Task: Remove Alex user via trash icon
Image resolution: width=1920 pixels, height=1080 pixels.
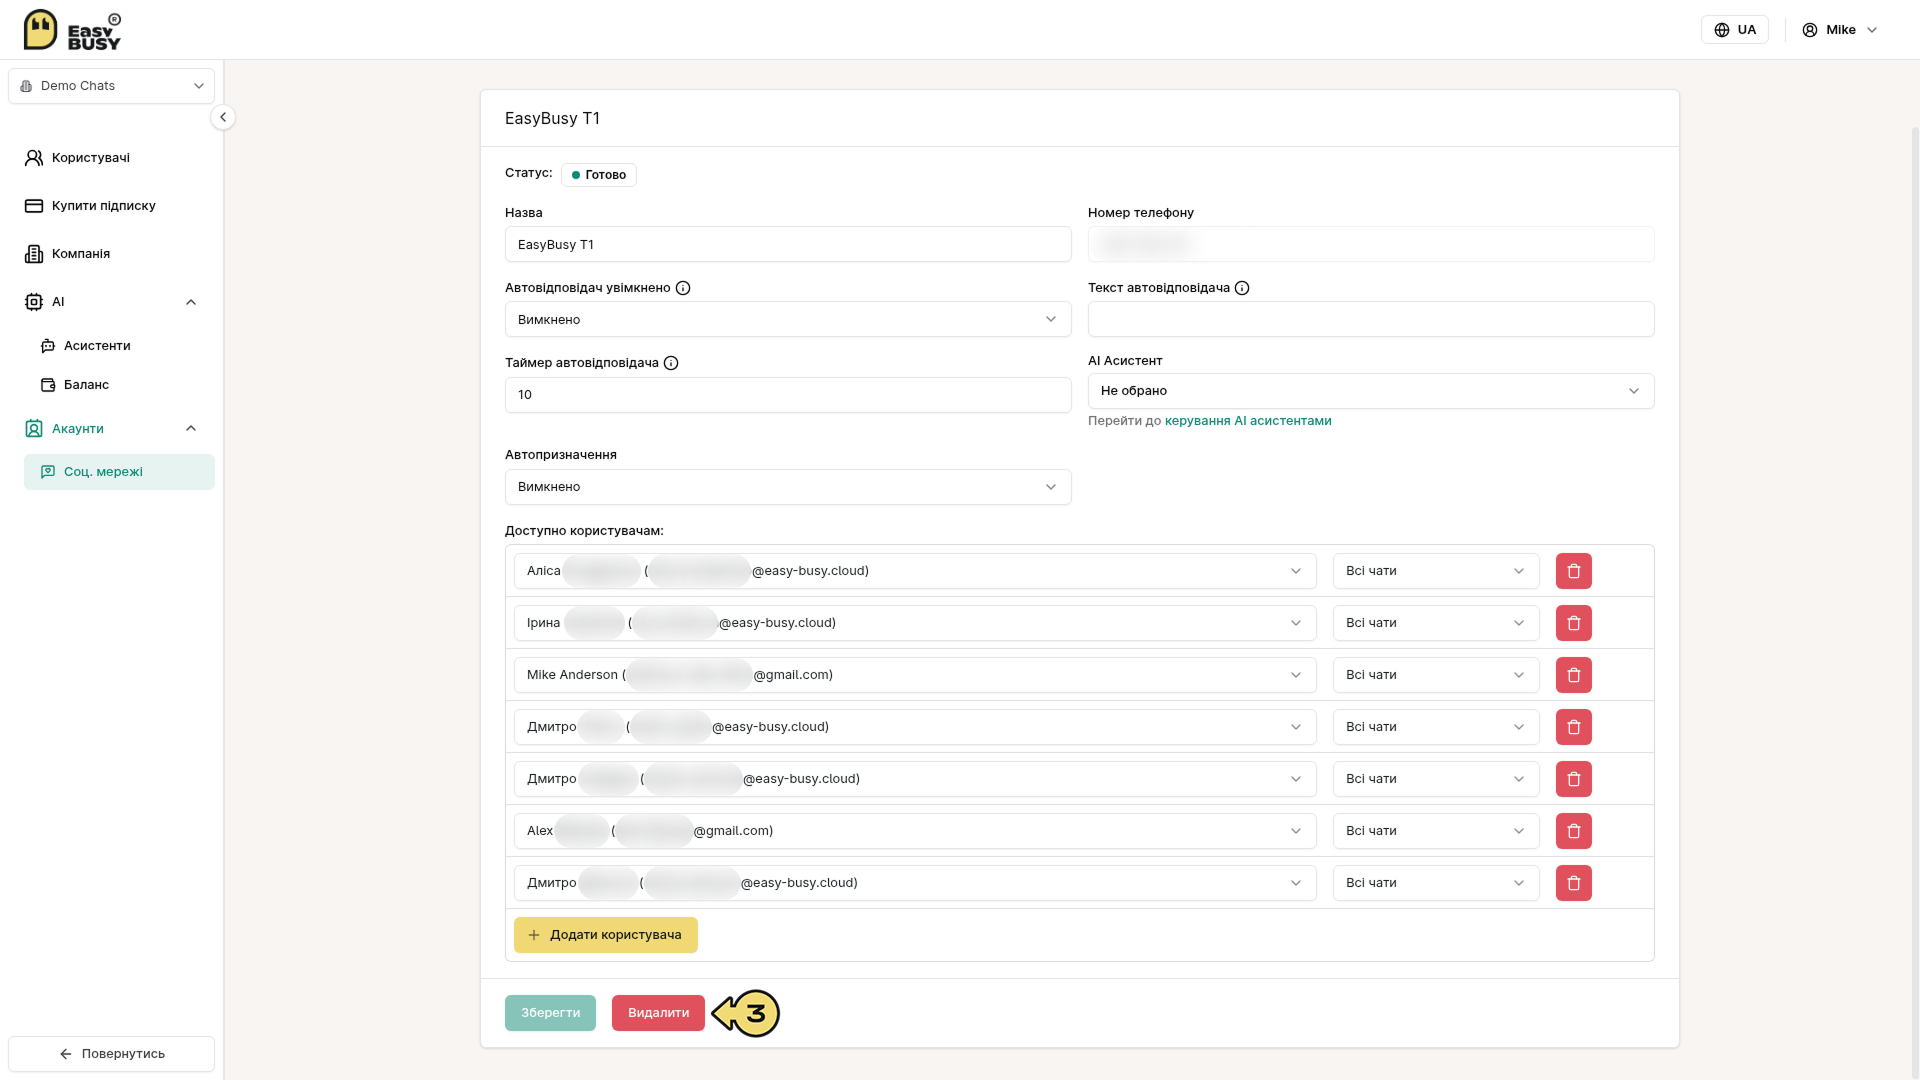Action: tap(1573, 831)
